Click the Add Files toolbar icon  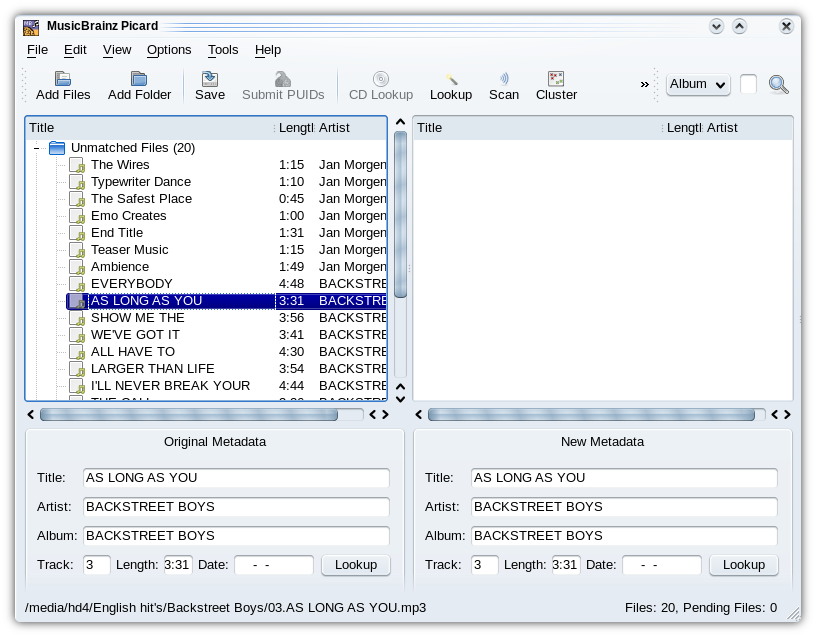pos(62,79)
